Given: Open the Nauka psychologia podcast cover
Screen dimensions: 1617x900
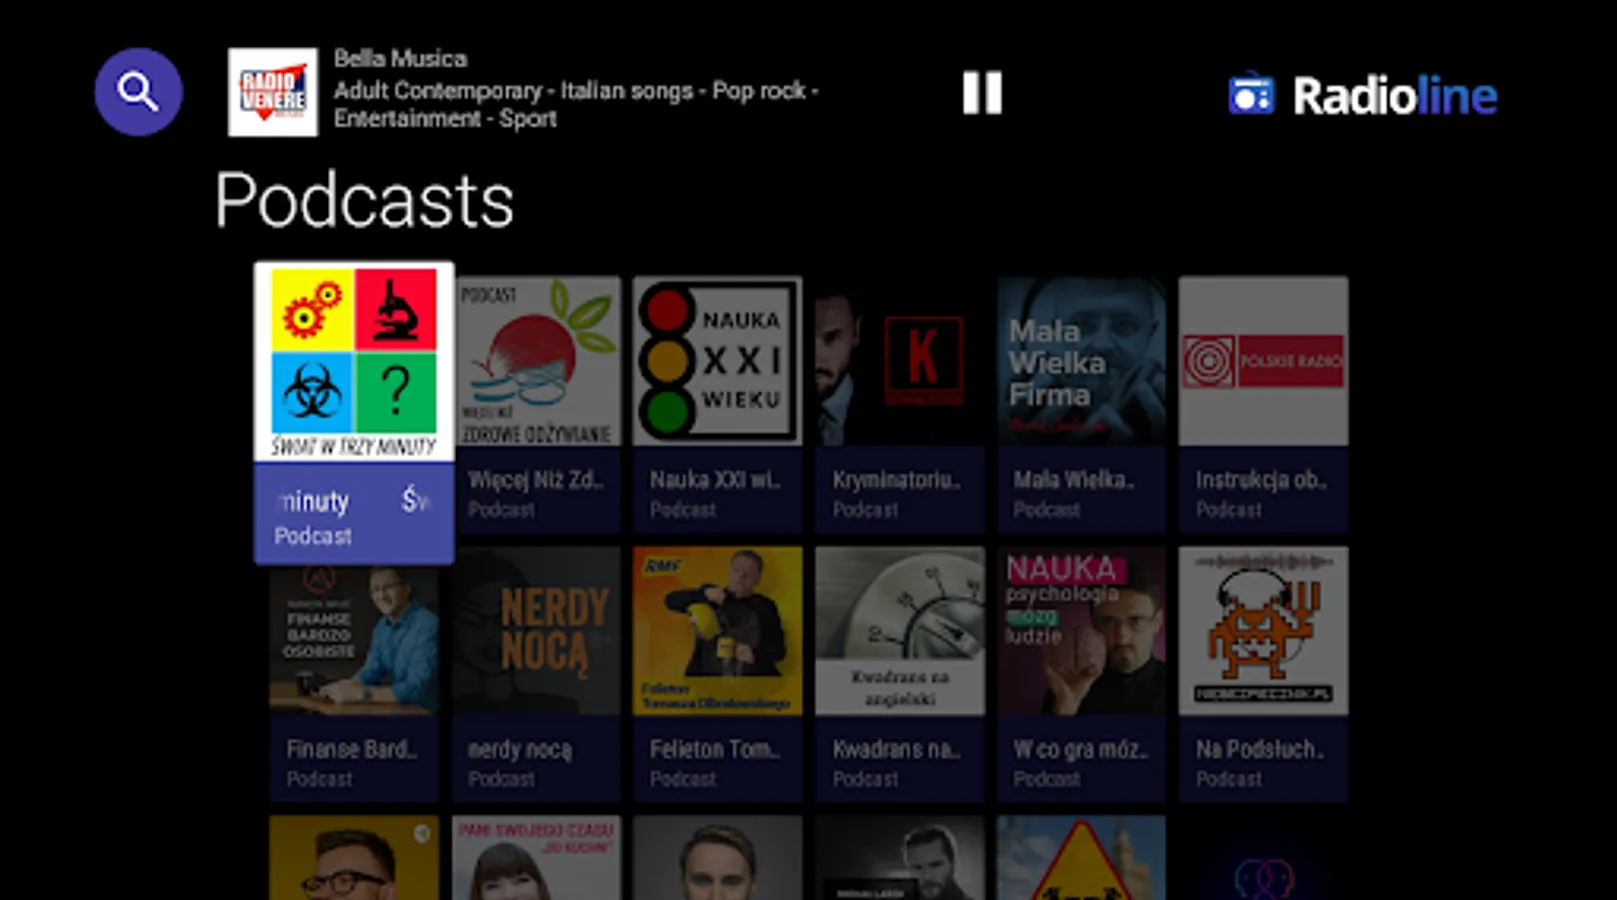Looking at the screenshot, I should click(x=1081, y=631).
